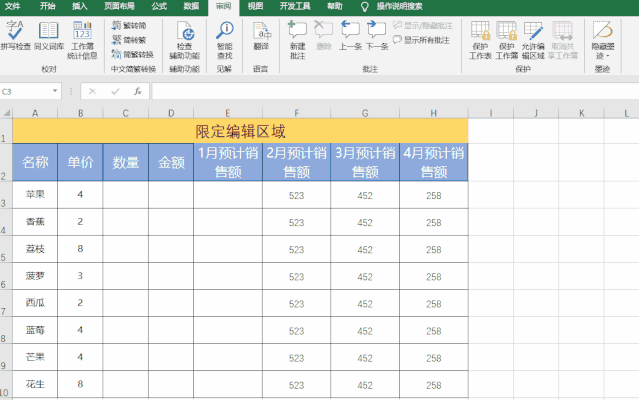This screenshot has width=639, height=400.
Task: Click 保护工作簿 protect workbook icon
Action: click(507, 40)
